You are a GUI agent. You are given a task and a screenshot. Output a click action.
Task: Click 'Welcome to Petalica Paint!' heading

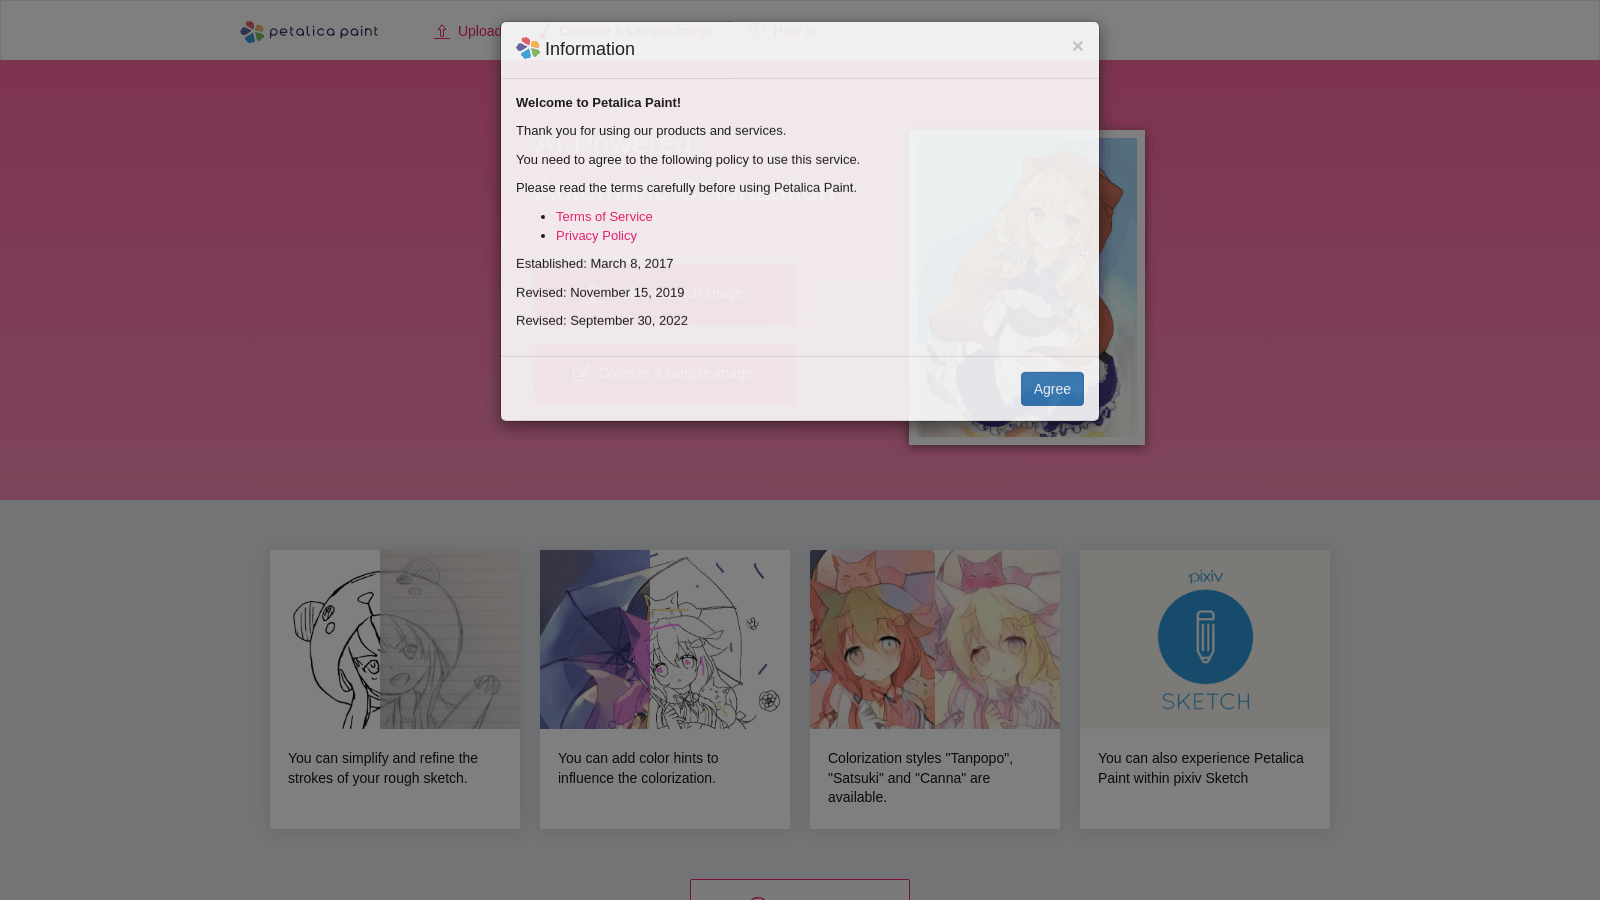pyautogui.click(x=598, y=102)
